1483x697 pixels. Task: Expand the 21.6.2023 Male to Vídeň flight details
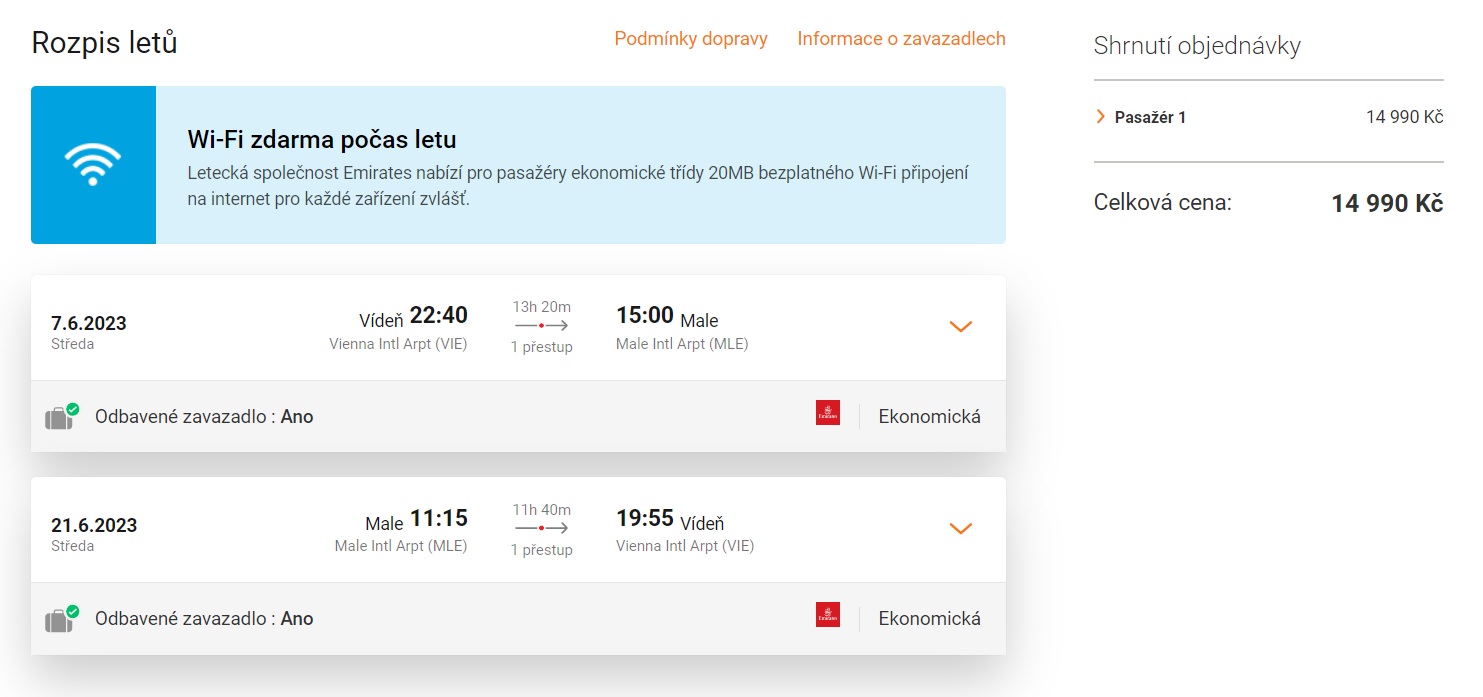point(960,528)
